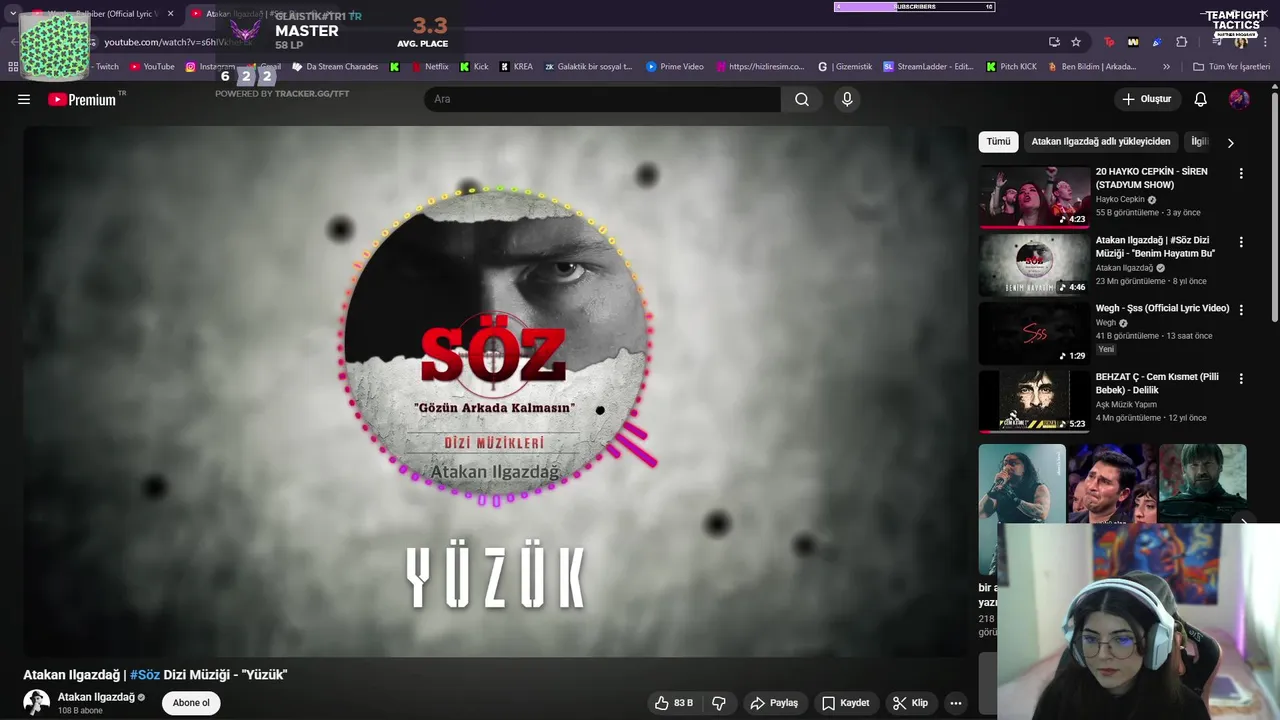This screenshot has width=1280, height=720.
Task: Click the YouTube search input field
Action: click(x=602, y=99)
